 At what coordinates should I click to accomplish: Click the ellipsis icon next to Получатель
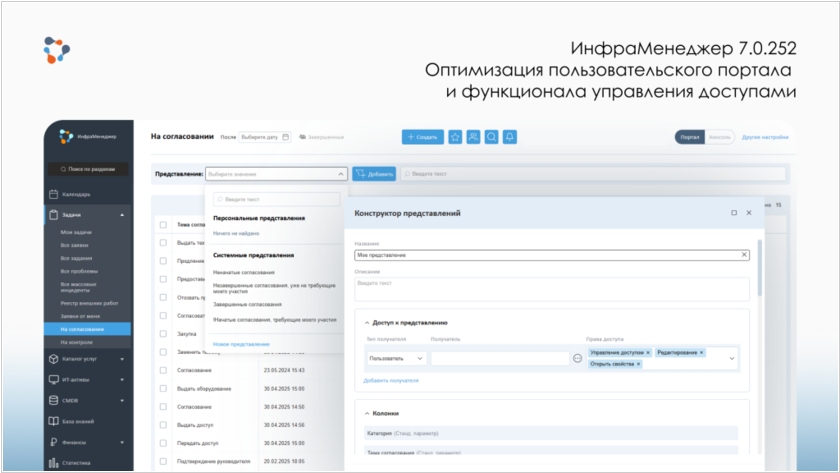pos(578,358)
